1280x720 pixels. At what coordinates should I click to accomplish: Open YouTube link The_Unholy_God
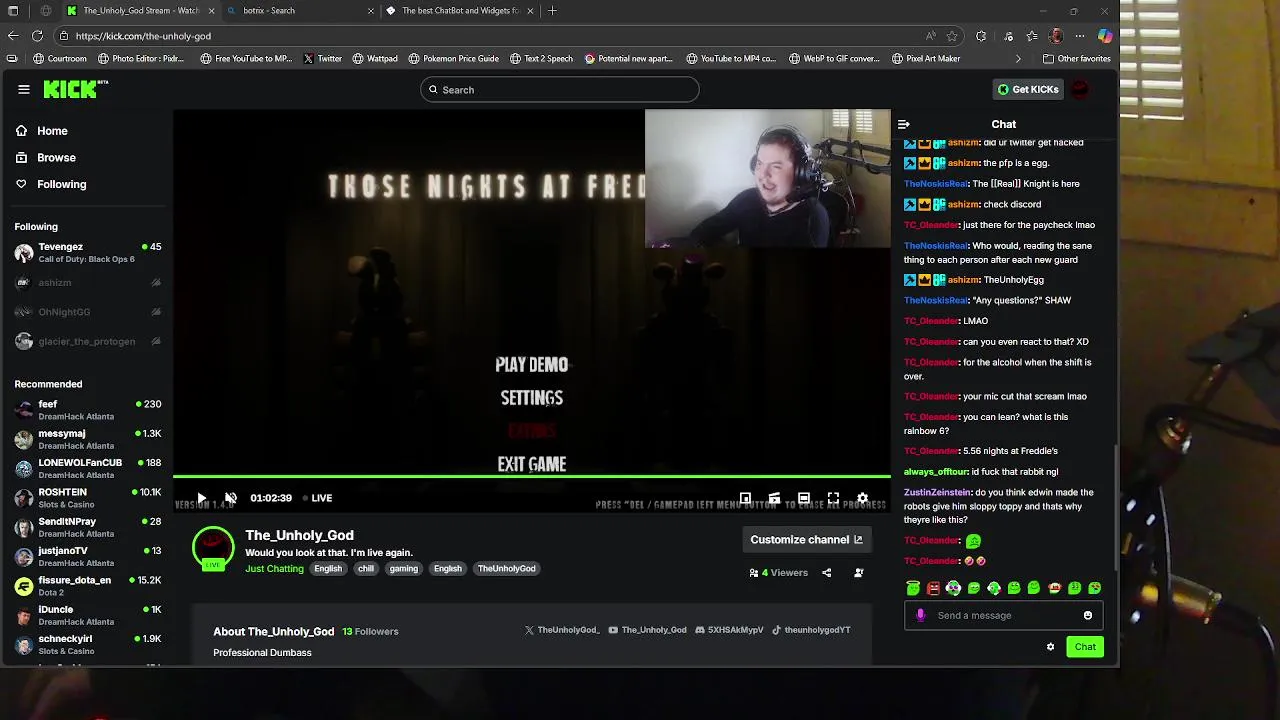click(x=647, y=630)
